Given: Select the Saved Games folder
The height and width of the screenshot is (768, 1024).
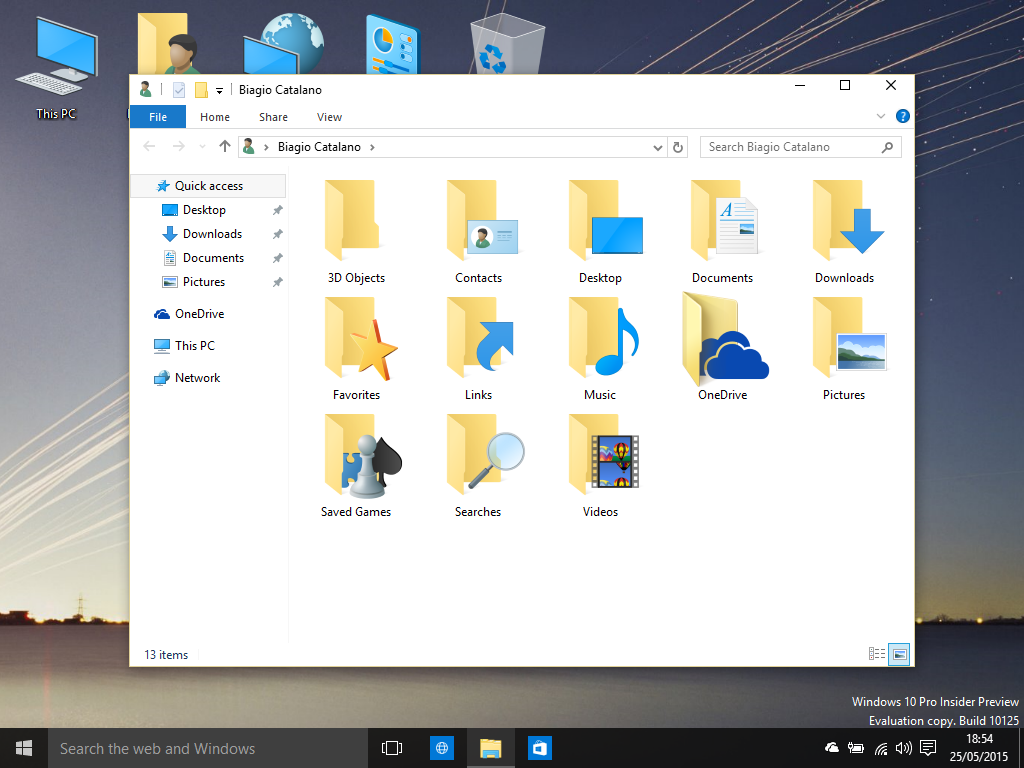Looking at the screenshot, I should pos(356,466).
